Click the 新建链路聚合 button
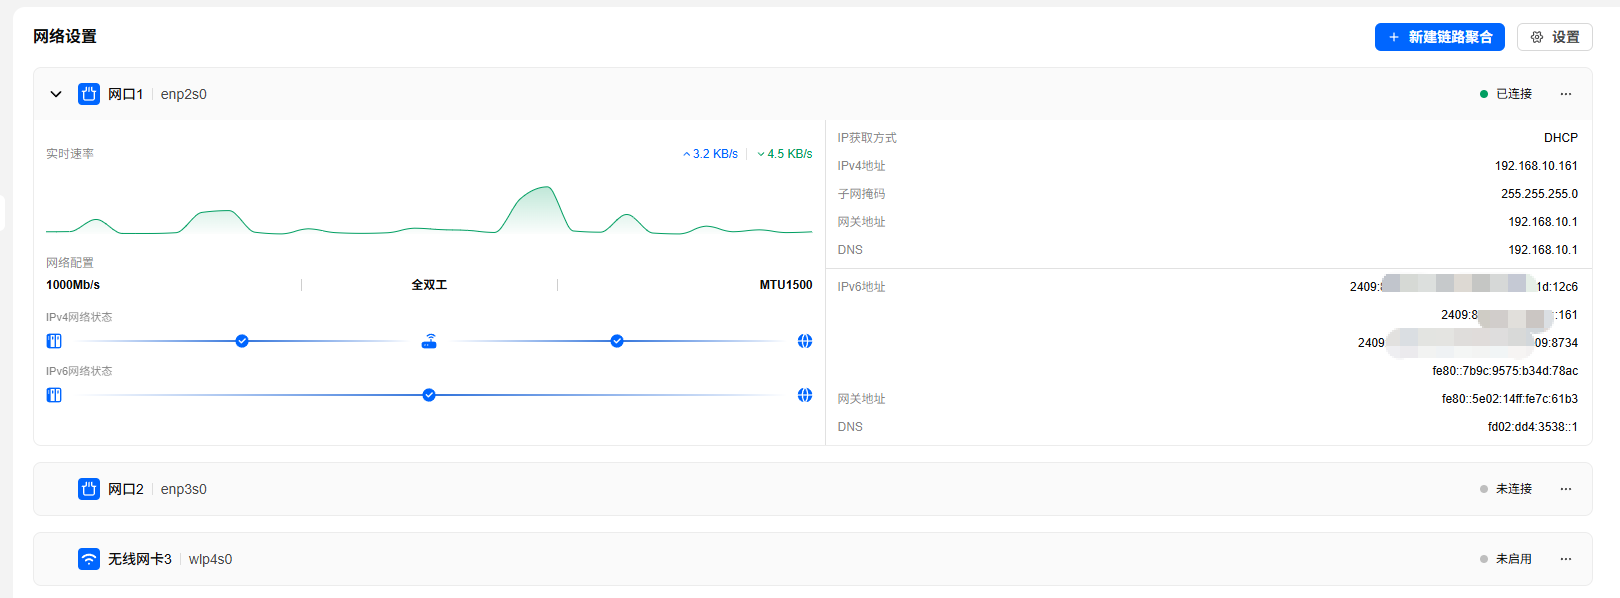Viewport: 1620px width, 598px height. (x=1439, y=37)
